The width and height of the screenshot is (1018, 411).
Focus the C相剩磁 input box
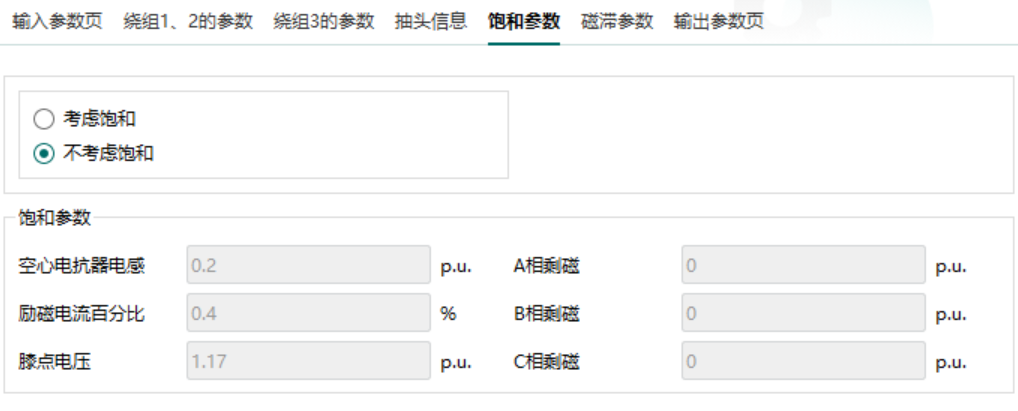[x=803, y=361]
